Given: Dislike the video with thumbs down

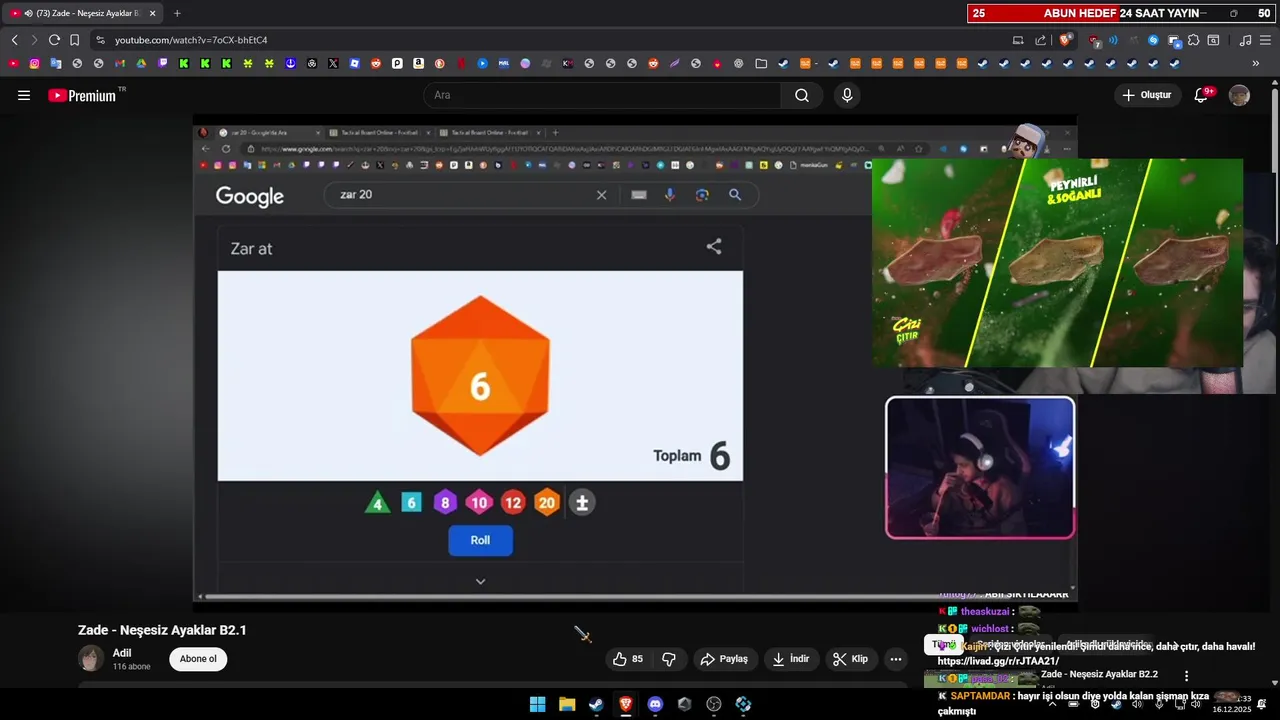Looking at the screenshot, I should (669, 659).
